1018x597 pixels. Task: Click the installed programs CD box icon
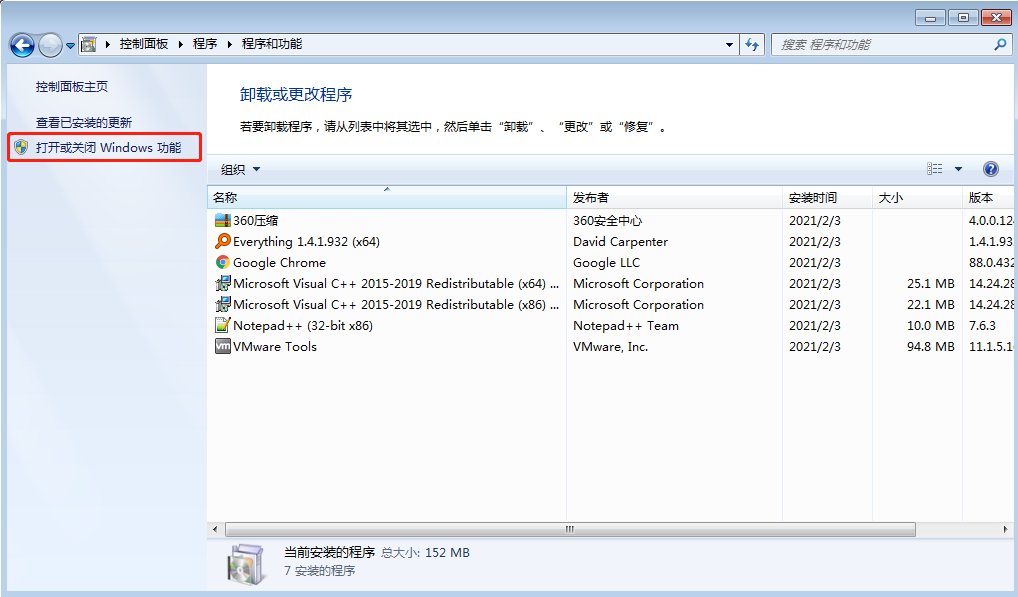tap(247, 563)
